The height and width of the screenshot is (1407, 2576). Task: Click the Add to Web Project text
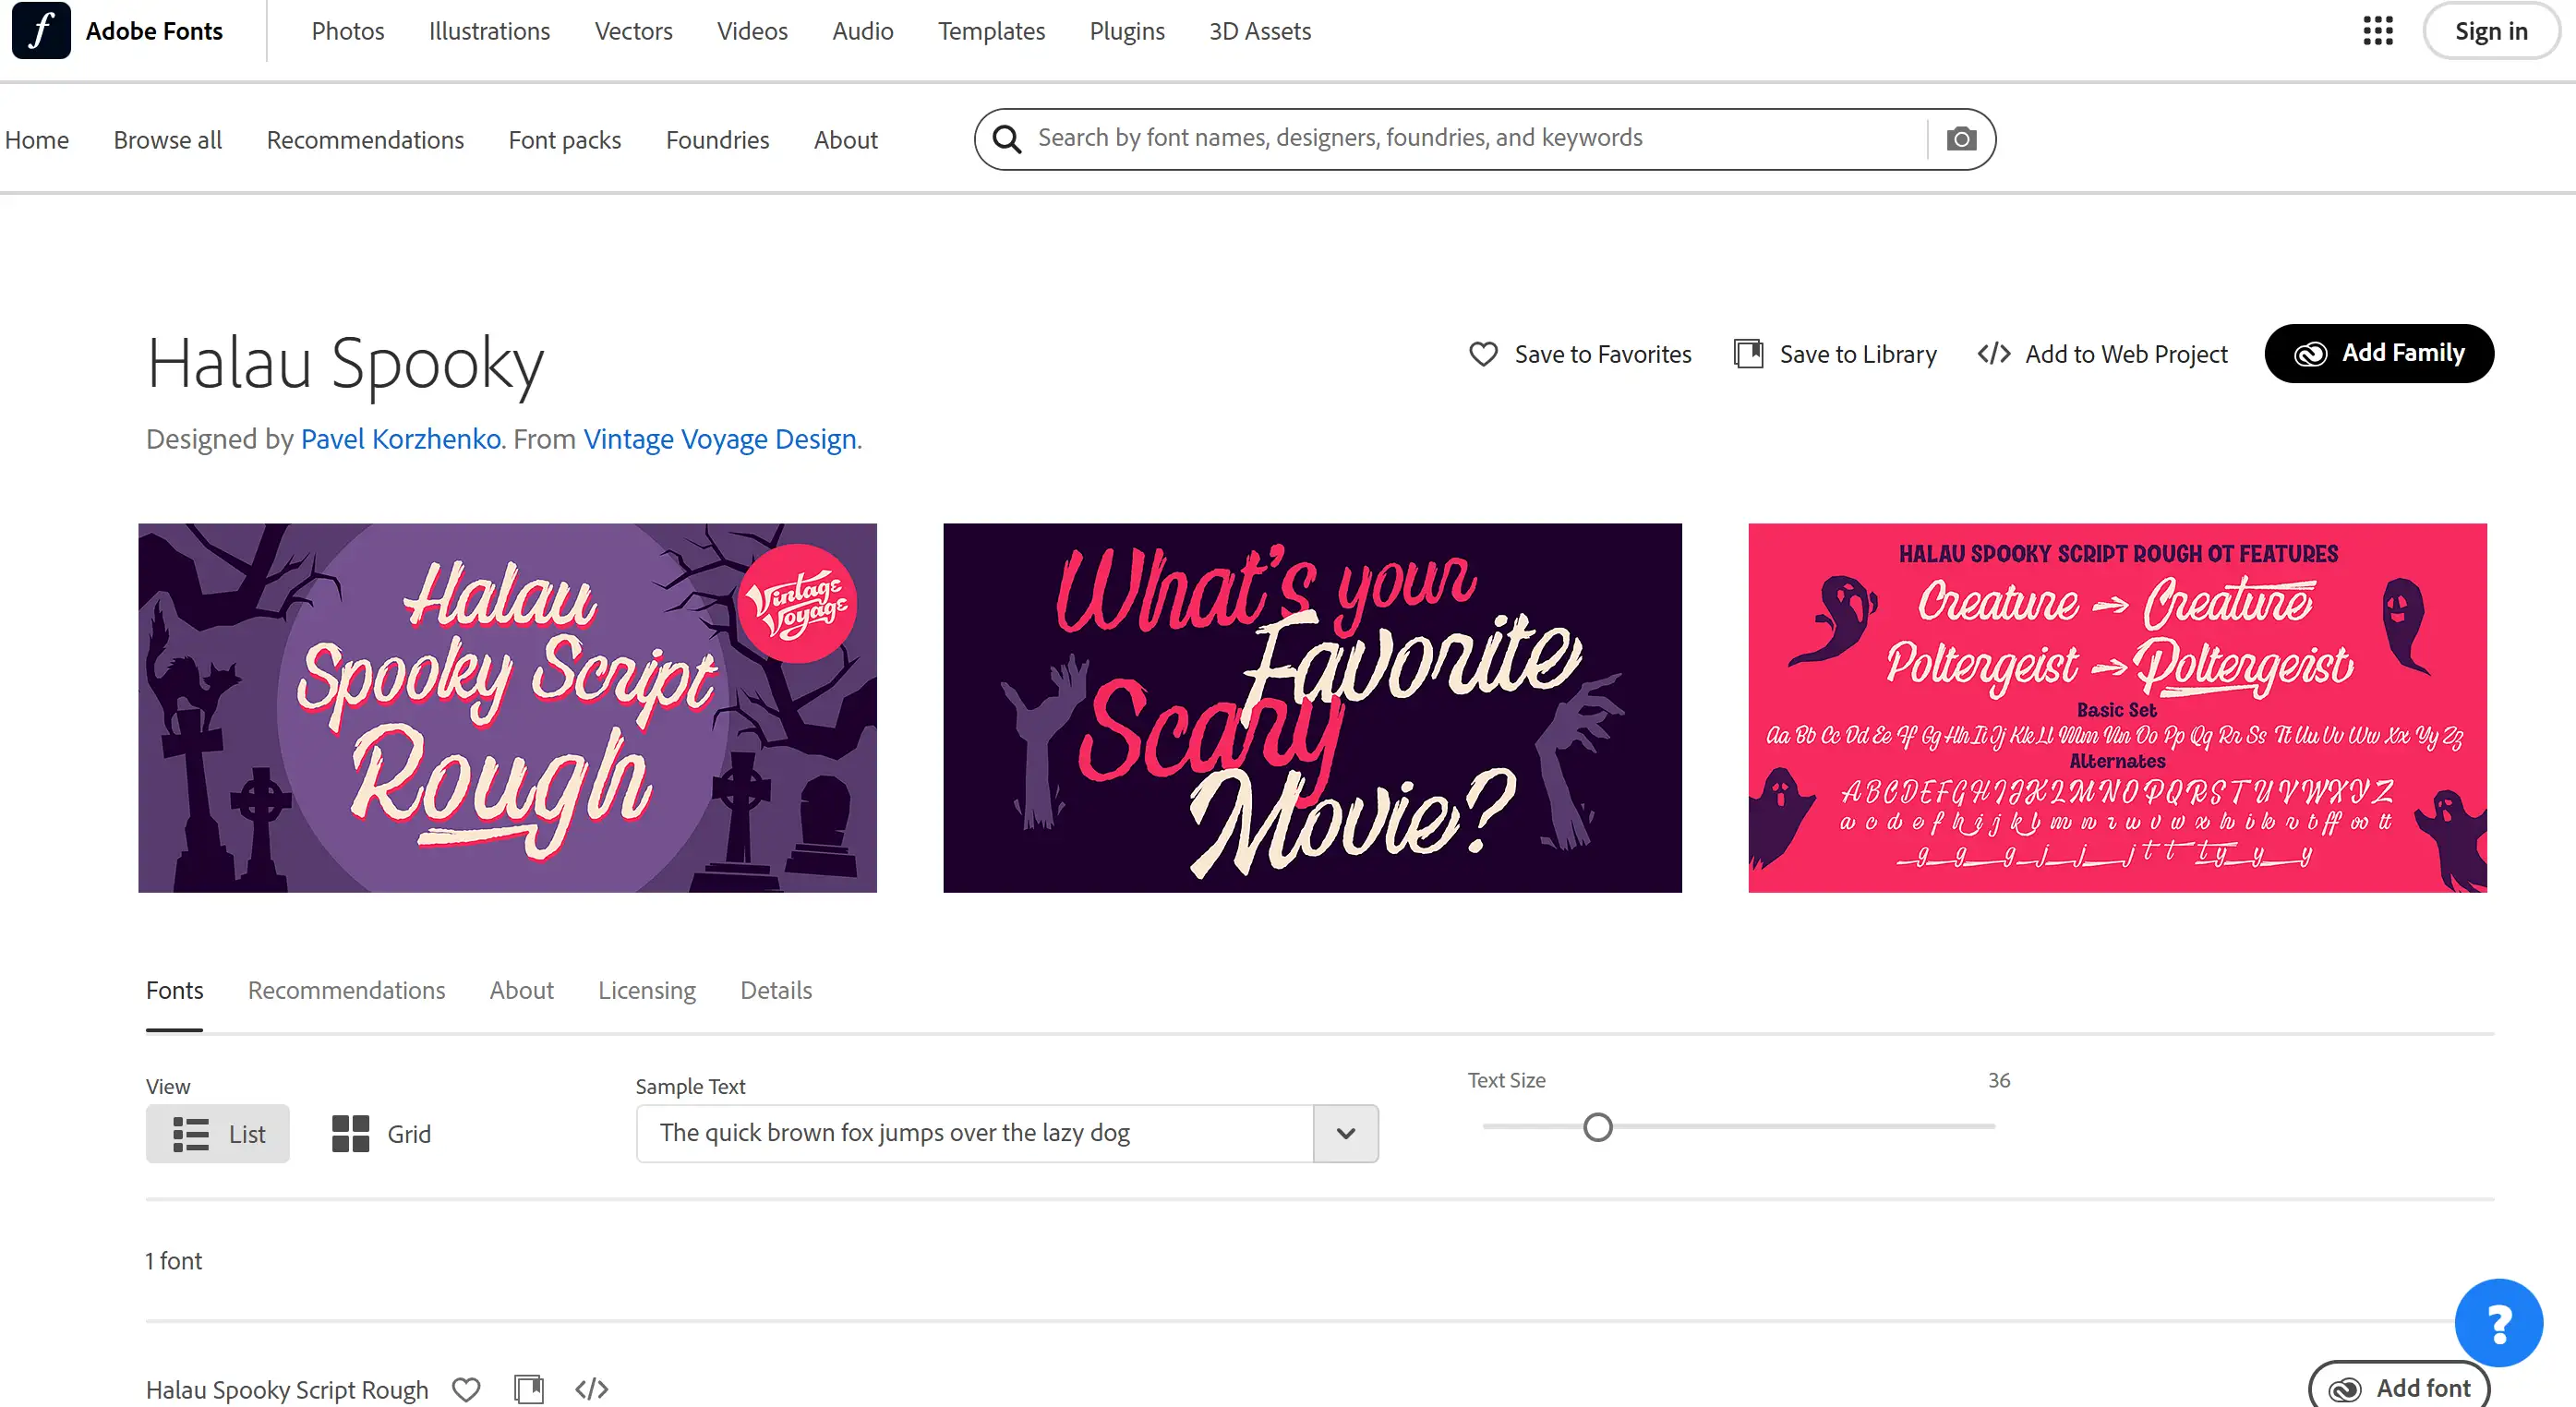click(x=2127, y=354)
